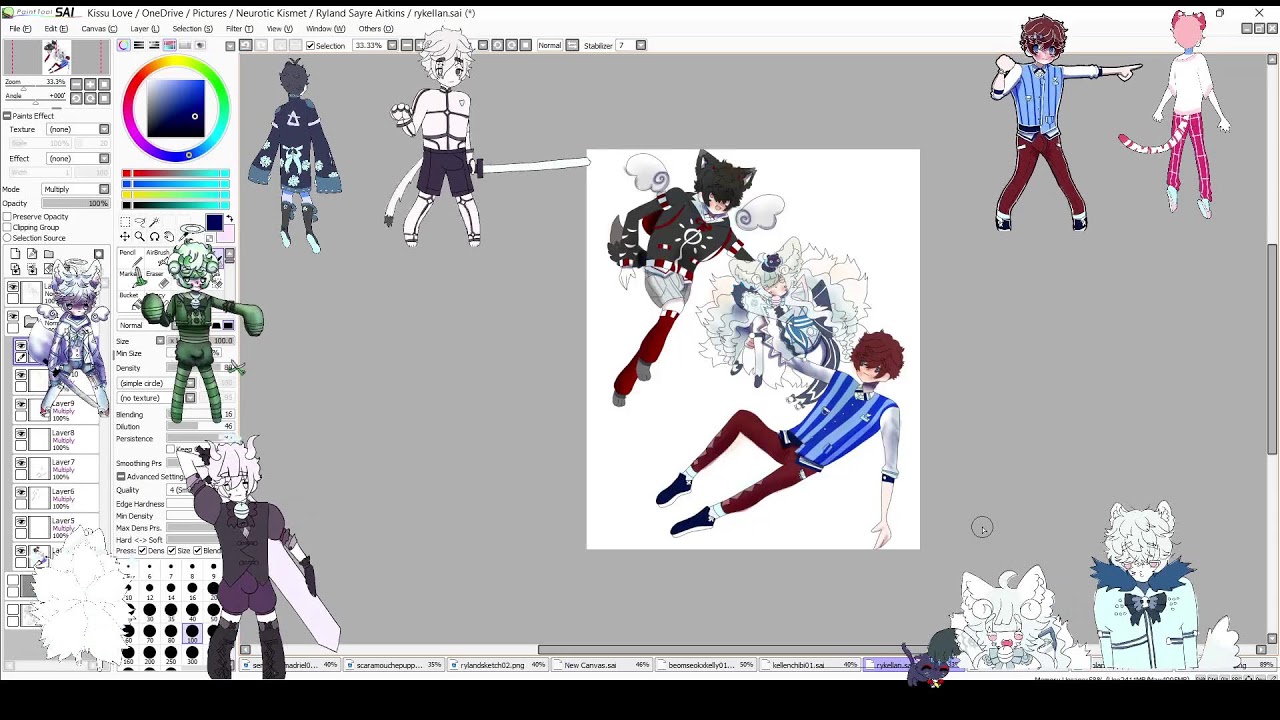This screenshot has width=1280, height=720.
Task: Open the Effect dropdown in Paints Effect
Action: 77,159
